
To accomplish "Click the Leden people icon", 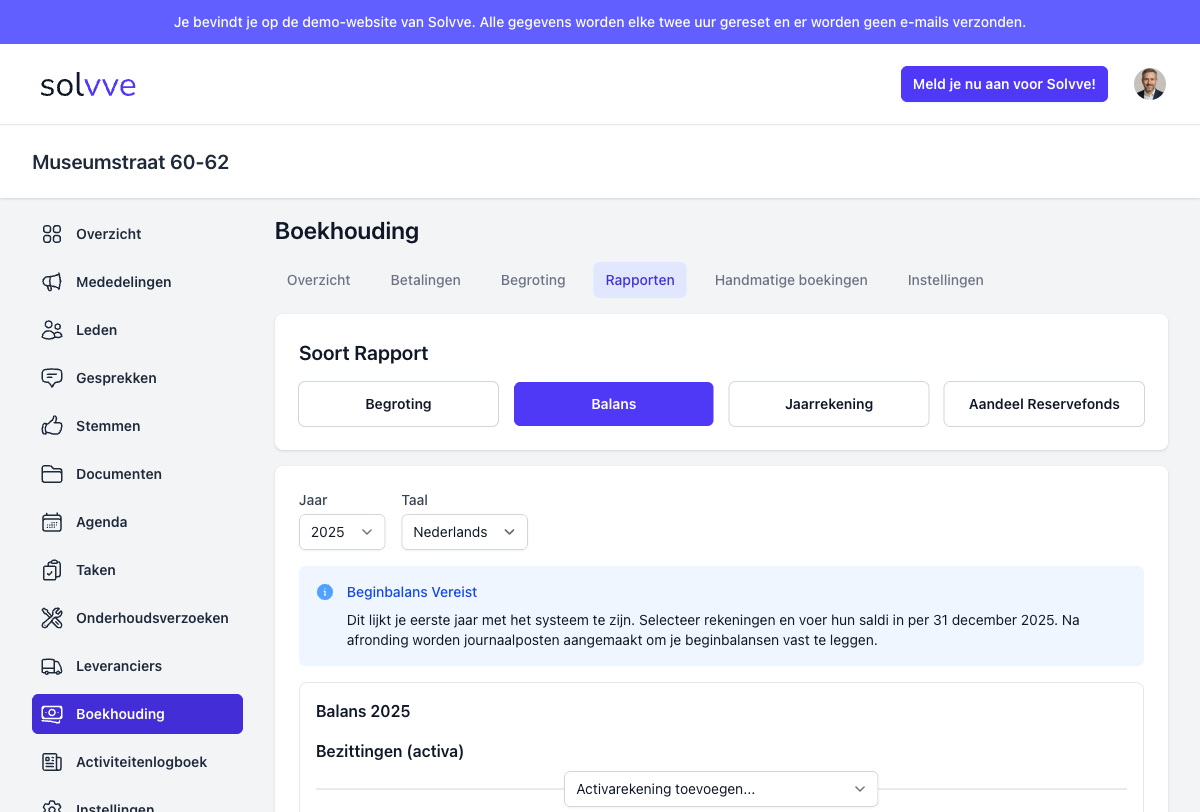I will coord(52,330).
